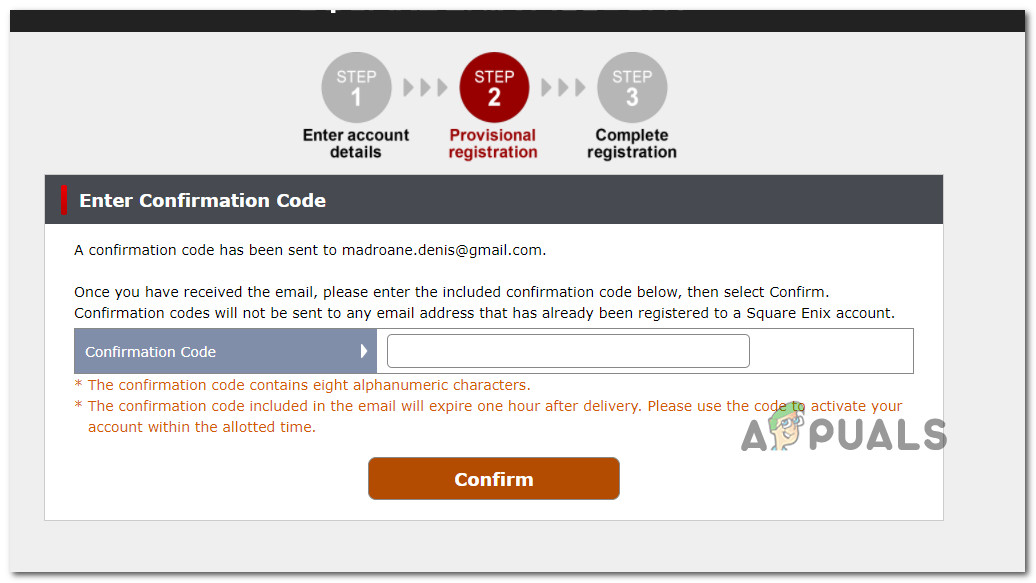Click the "Enter Confirmation Code" heading
Screen dimensions: 1036x583
[203, 200]
